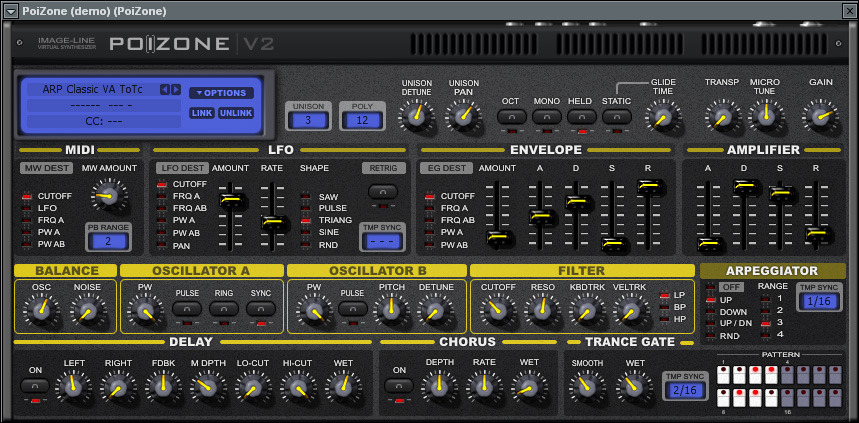
Task: Click the Envelope Release slider
Action: [649, 187]
